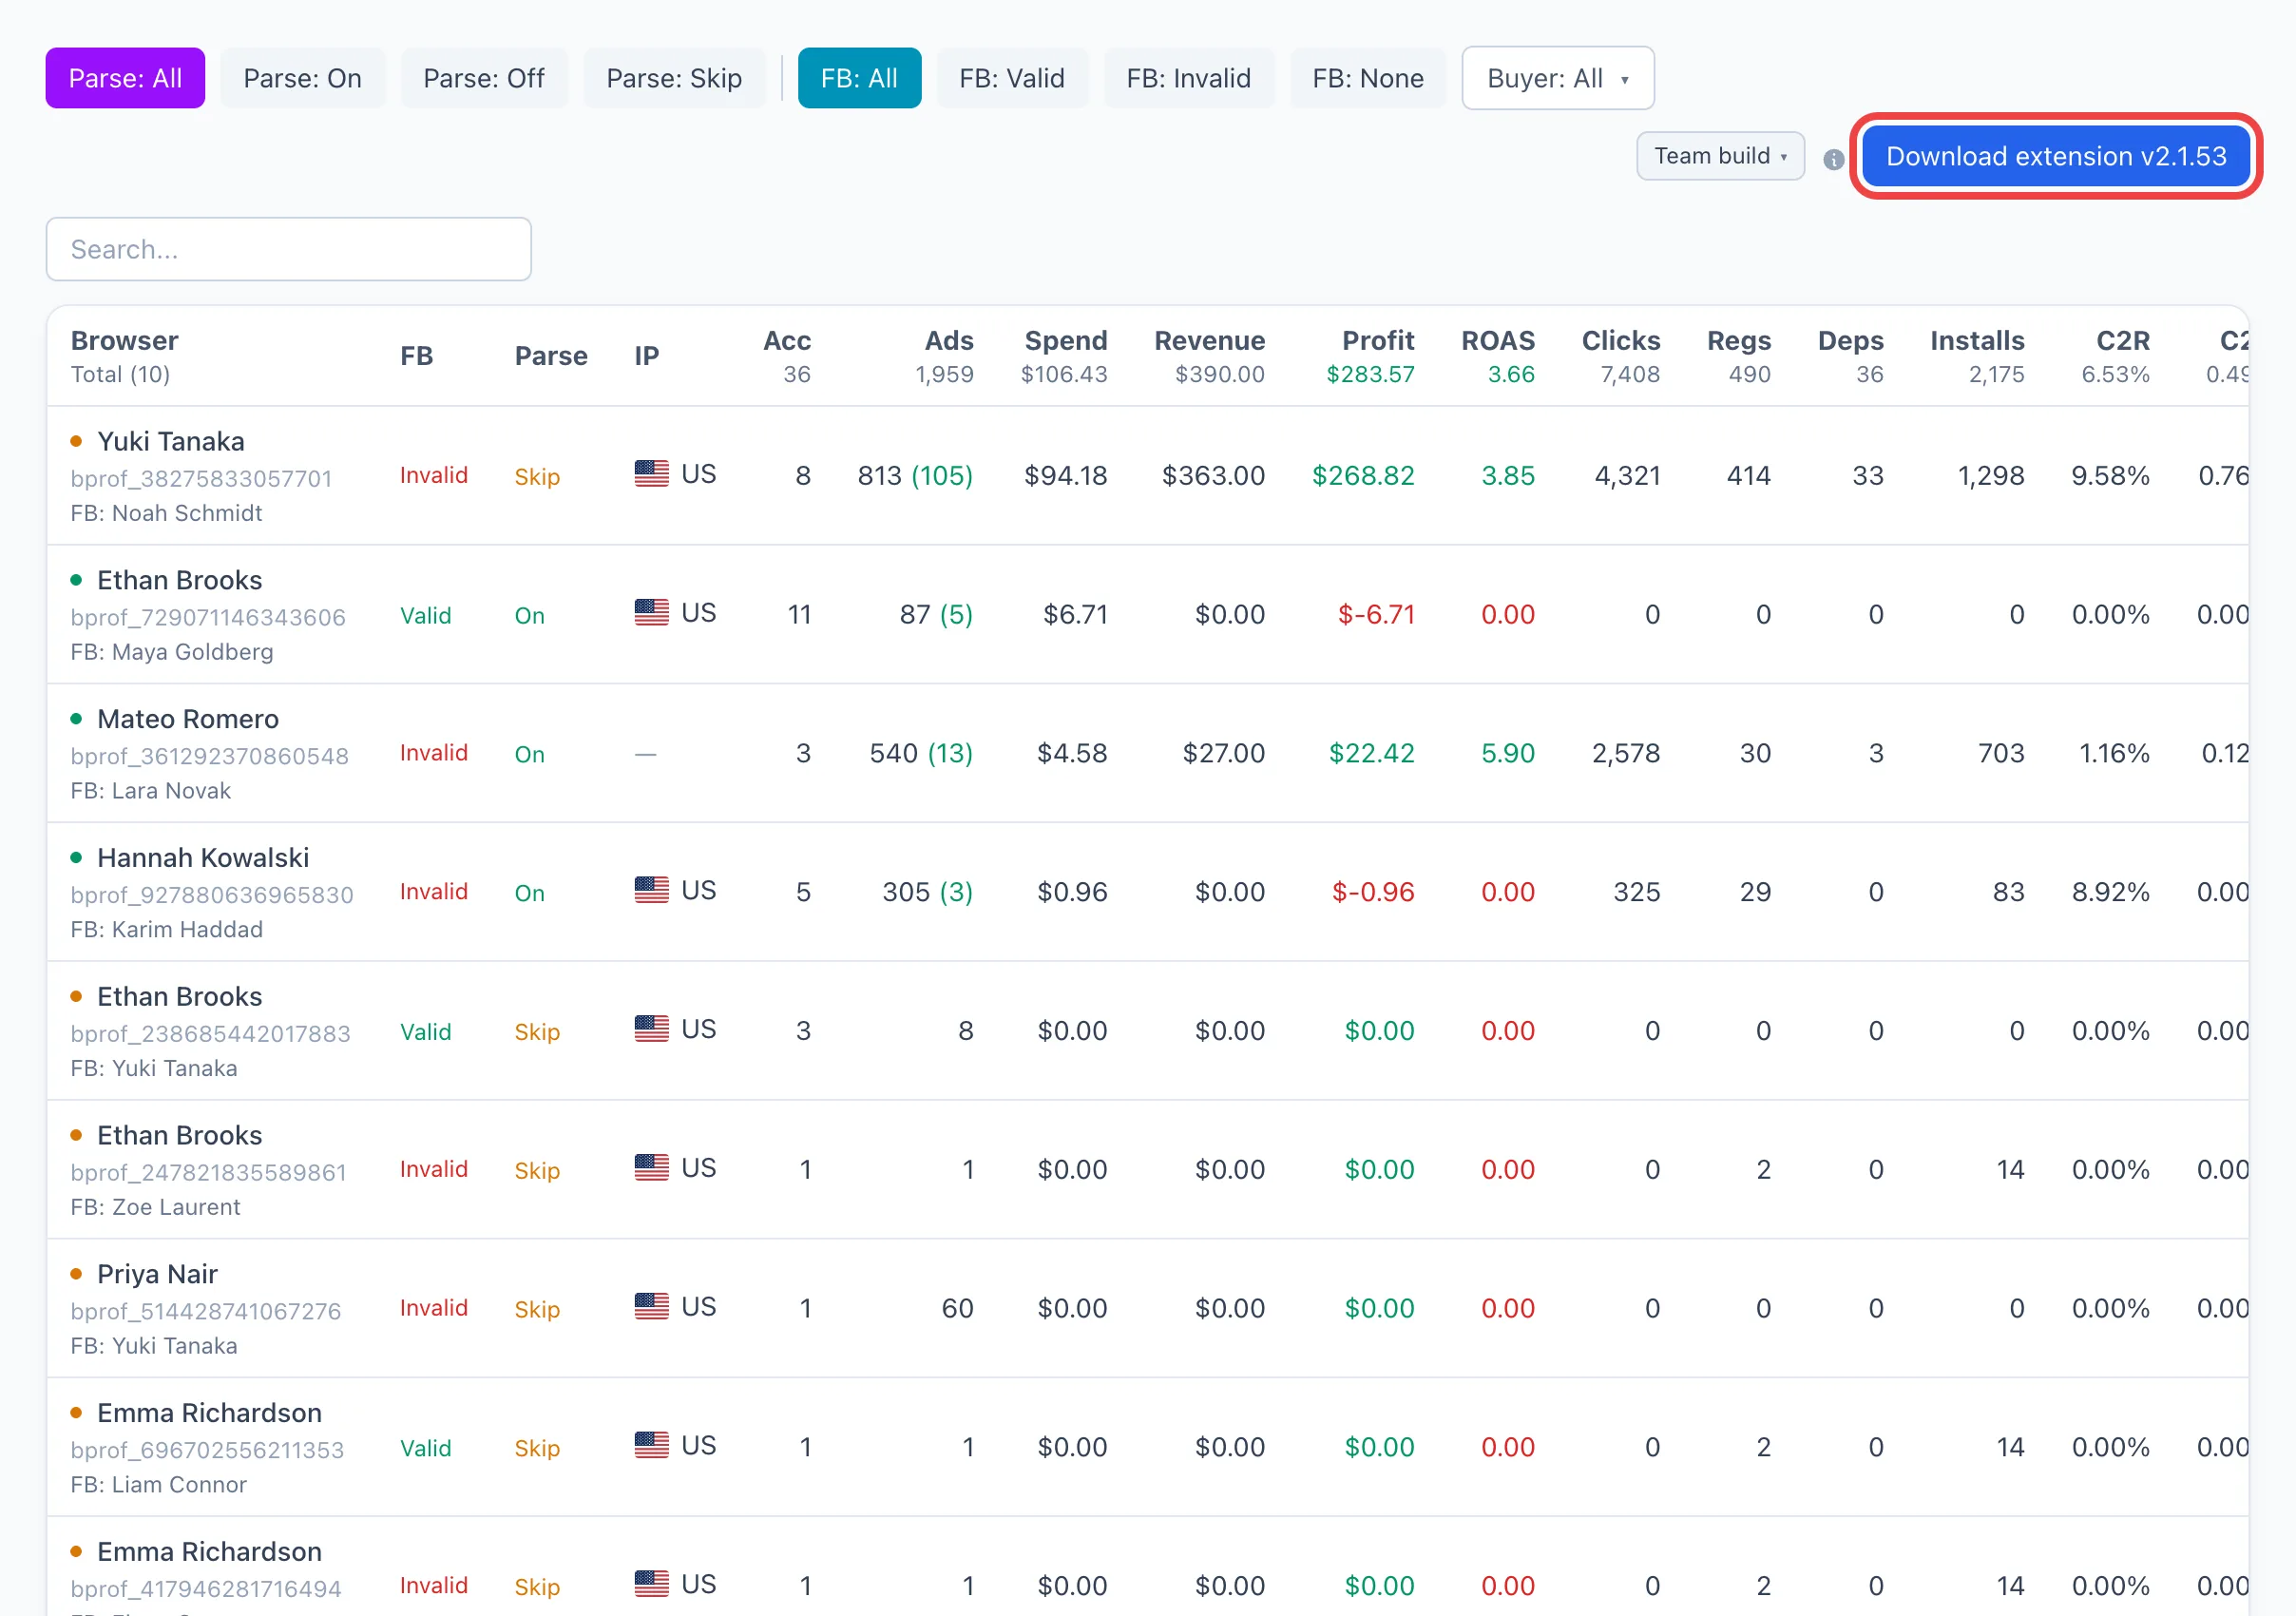The width and height of the screenshot is (2296, 1616).
Task: Toggle the Parse: Off filter
Action: [x=484, y=78]
